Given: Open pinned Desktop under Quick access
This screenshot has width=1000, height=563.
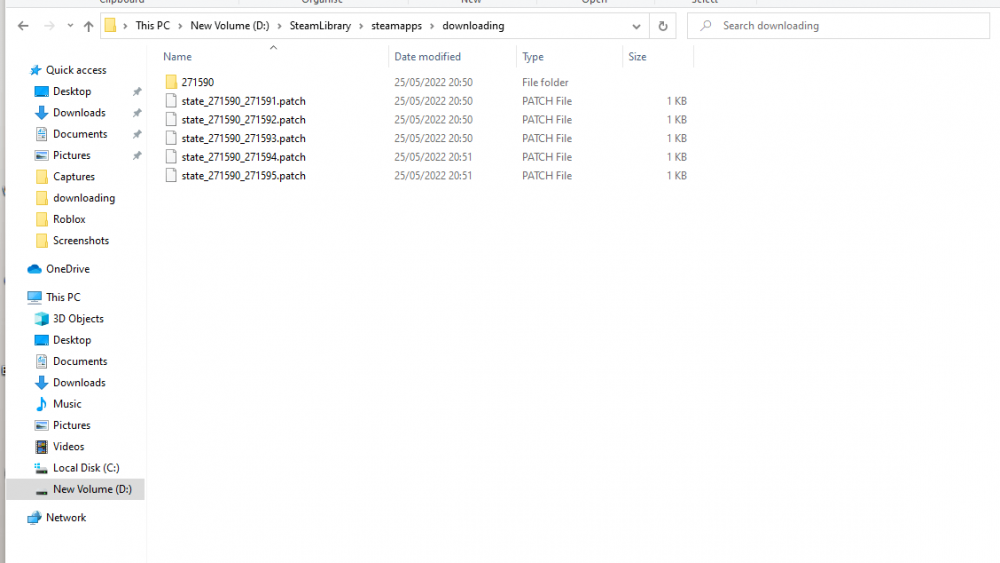Looking at the screenshot, I should click(x=72, y=92).
